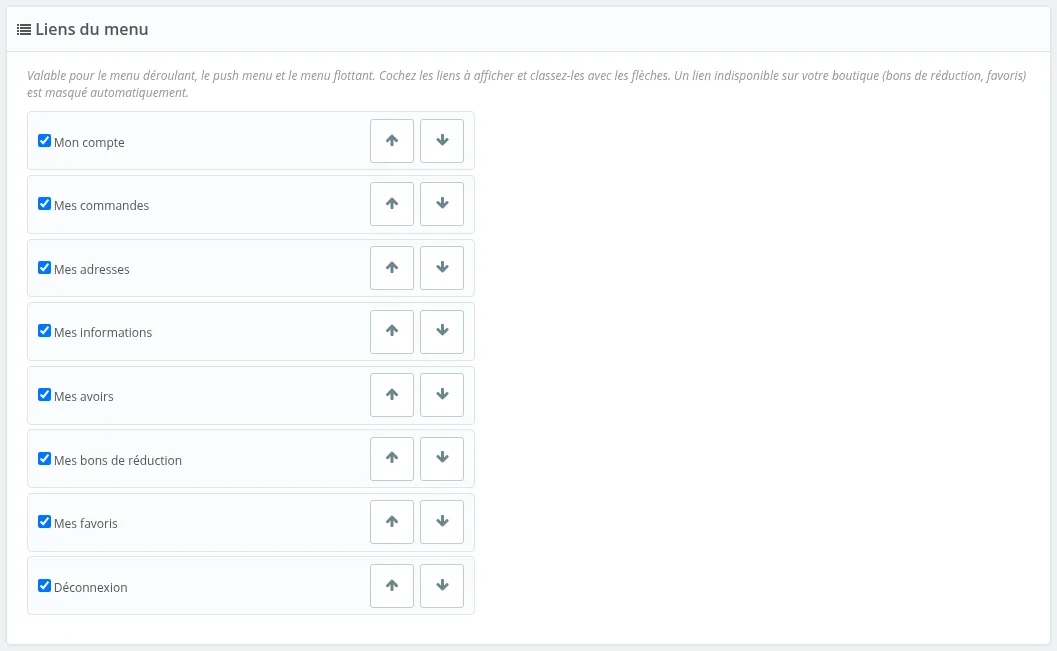Uncheck Mes bons de réduction checkbox

[x=44, y=459]
